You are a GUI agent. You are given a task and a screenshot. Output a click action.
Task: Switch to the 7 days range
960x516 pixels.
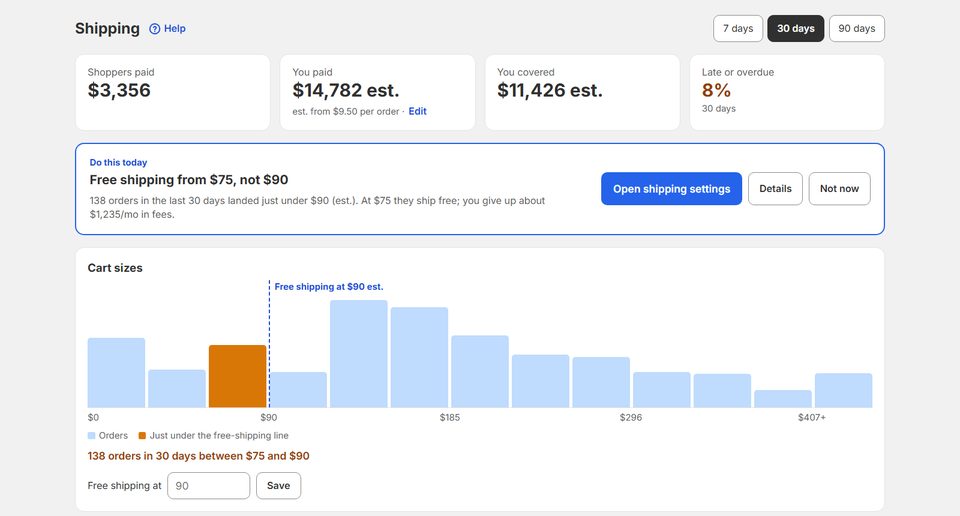738,28
